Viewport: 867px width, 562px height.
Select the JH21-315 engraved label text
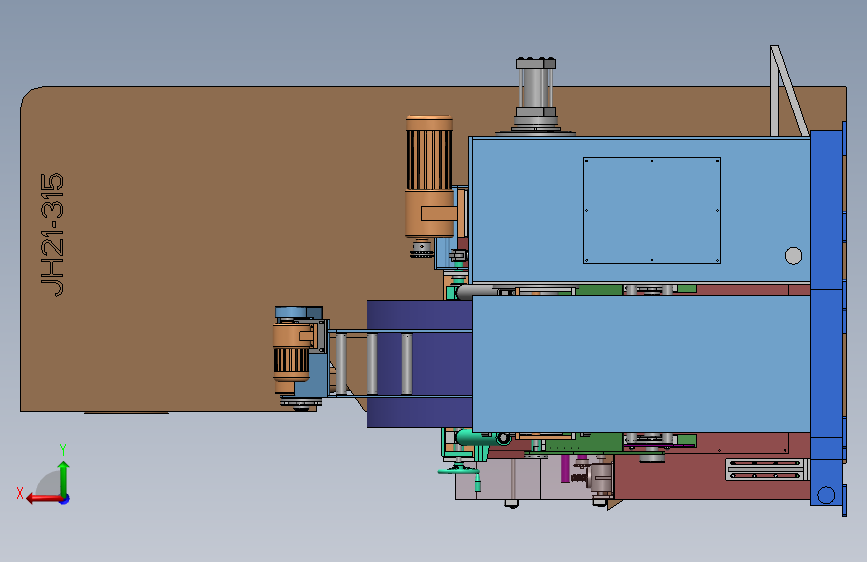point(52,235)
